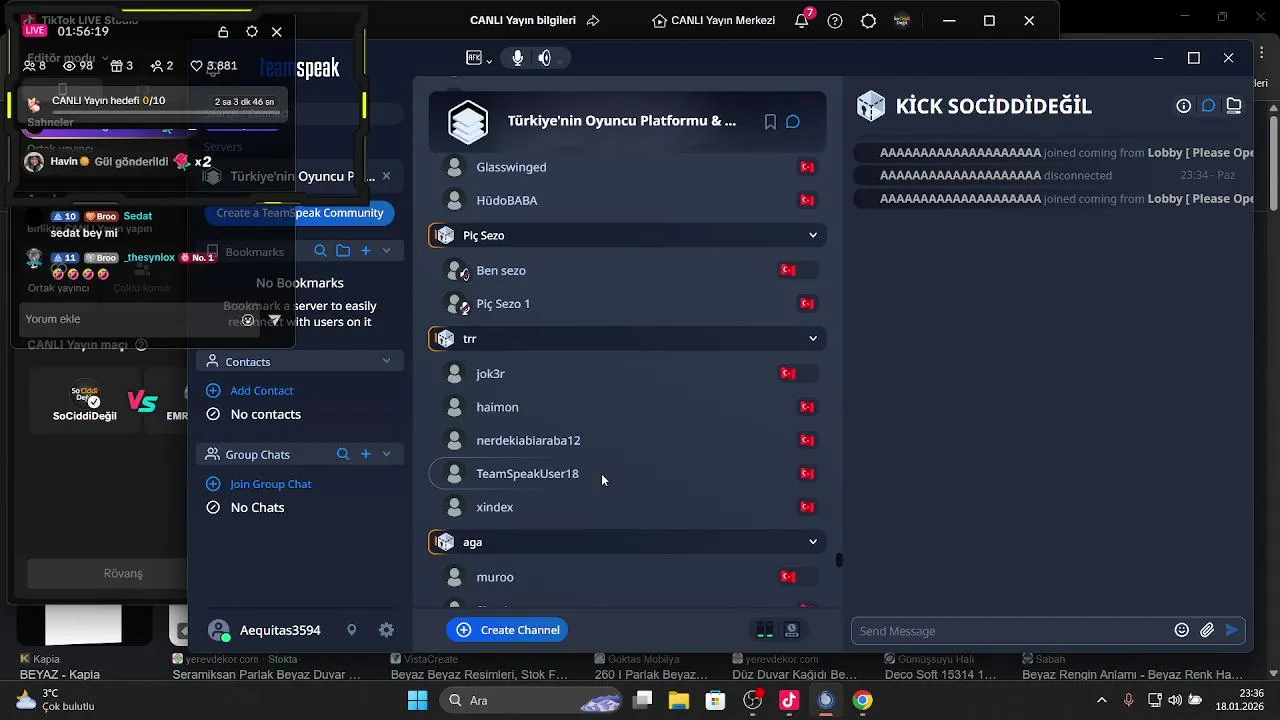Click the icon beside the split-panel view icon

pyautogui.click(x=792, y=630)
